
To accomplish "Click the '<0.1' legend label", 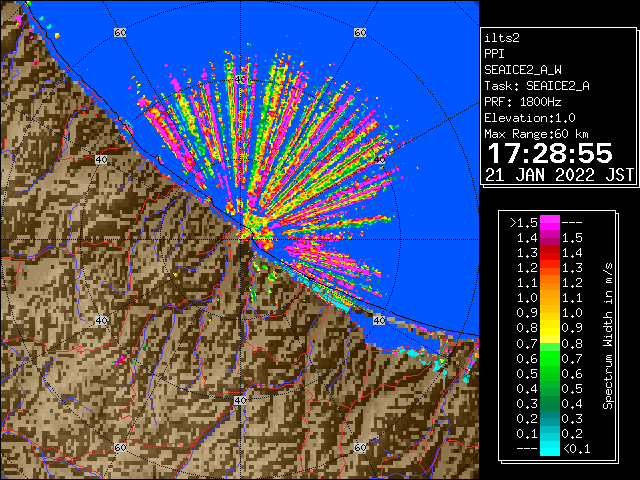I will pos(576,449).
